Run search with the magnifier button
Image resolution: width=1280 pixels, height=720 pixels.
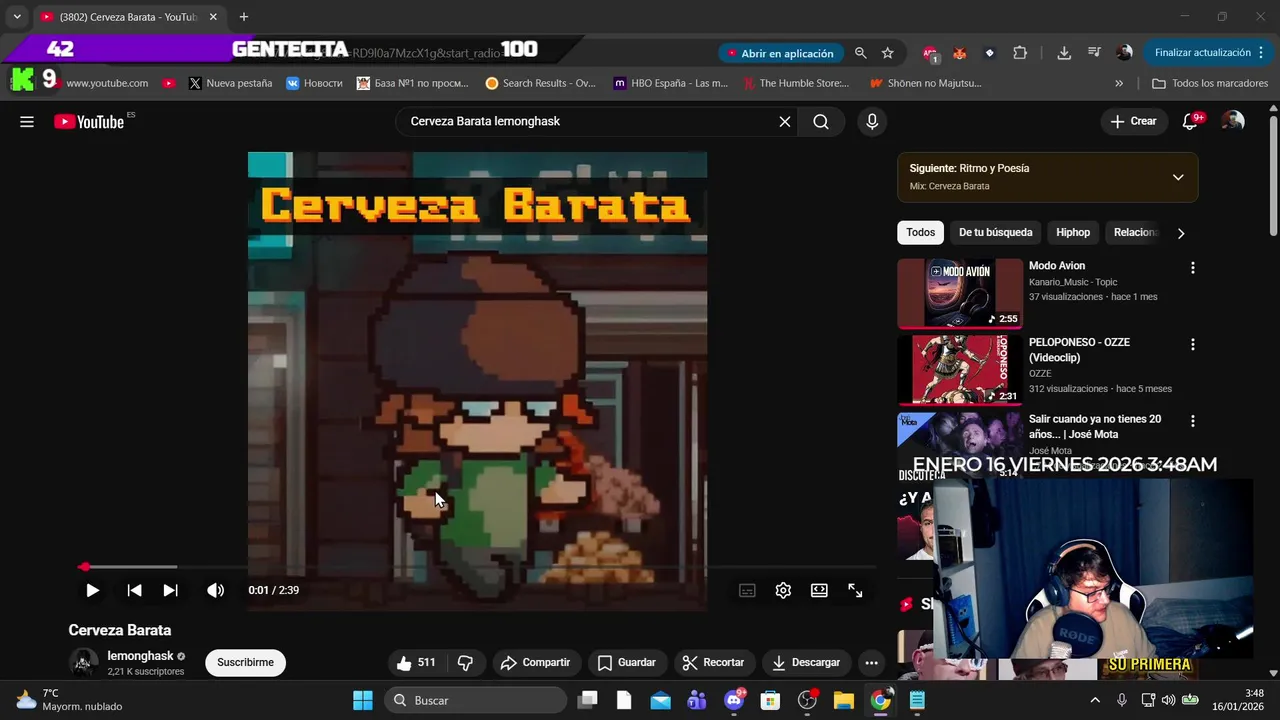click(821, 122)
